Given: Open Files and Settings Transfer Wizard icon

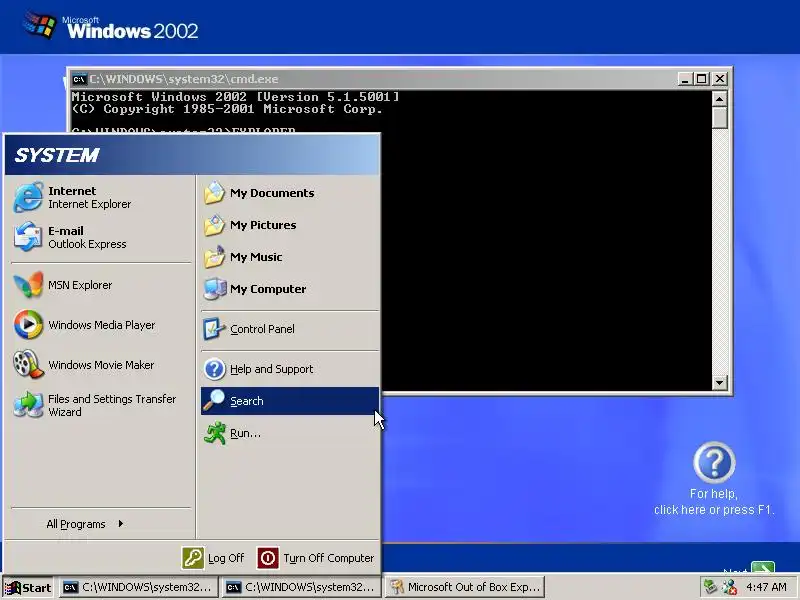Looking at the screenshot, I should 28,405.
